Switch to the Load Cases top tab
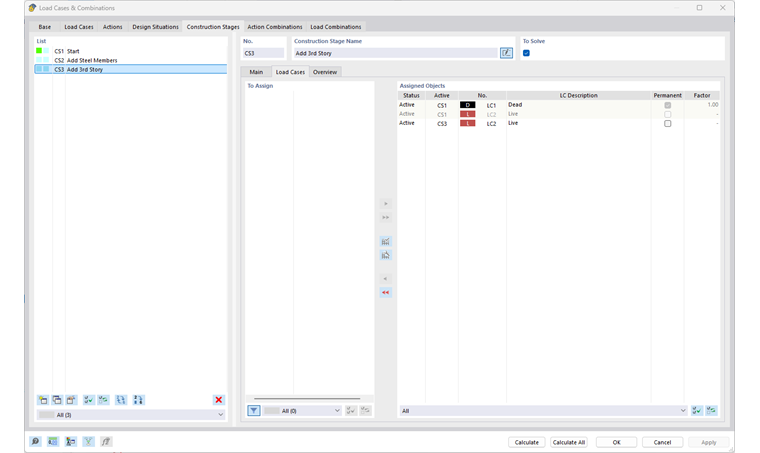The image size is (760, 453). click(79, 27)
